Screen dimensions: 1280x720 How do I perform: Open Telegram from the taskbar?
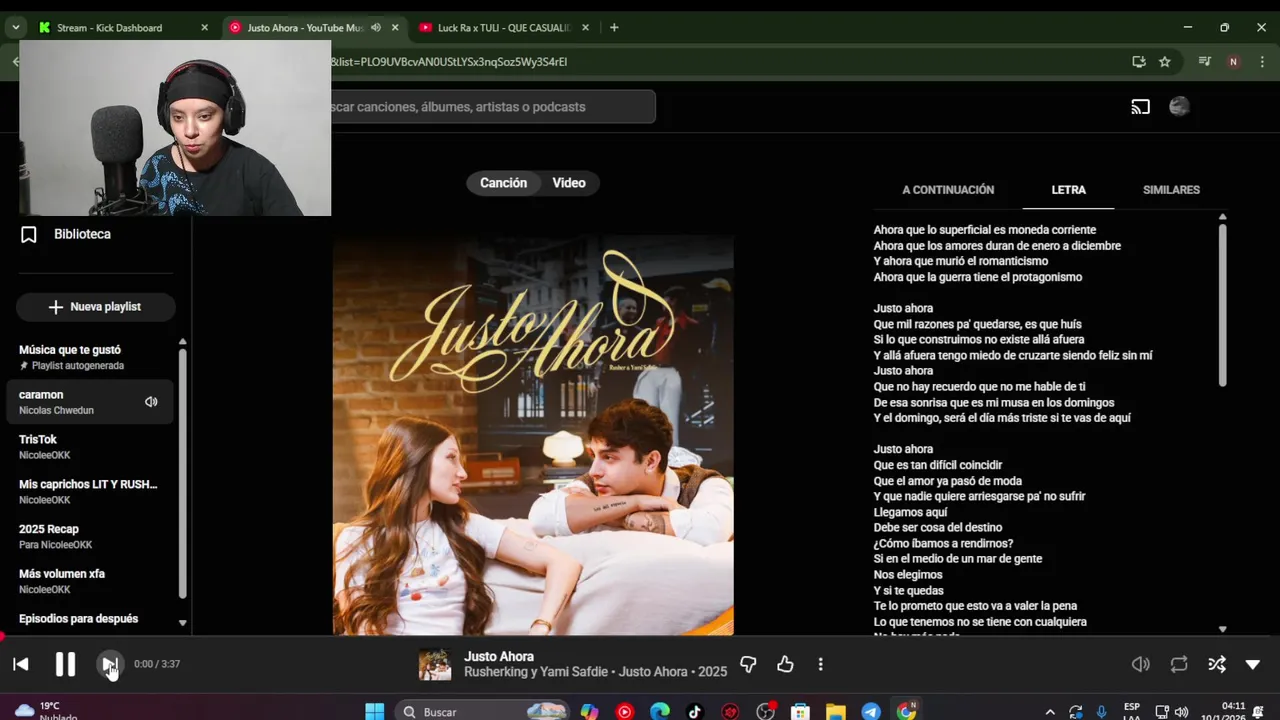(871, 711)
